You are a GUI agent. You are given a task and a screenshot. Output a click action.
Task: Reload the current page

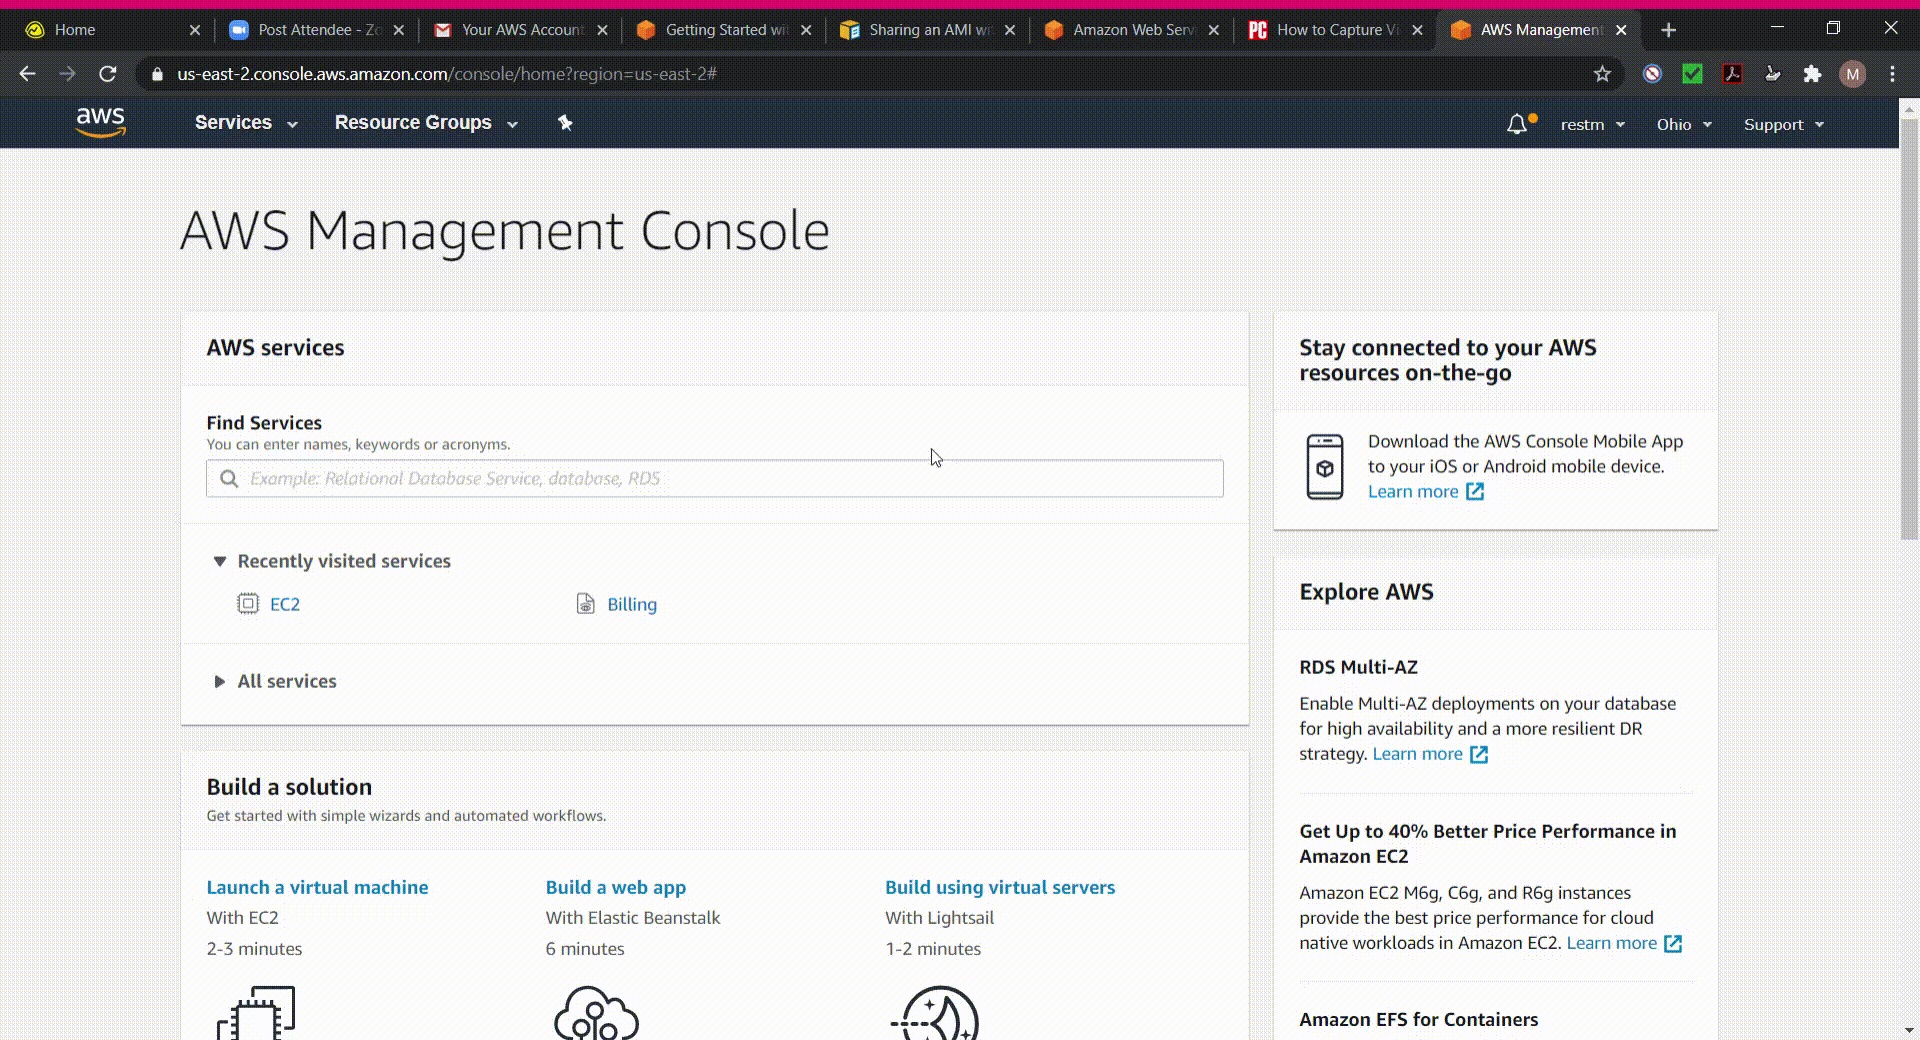tap(108, 74)
